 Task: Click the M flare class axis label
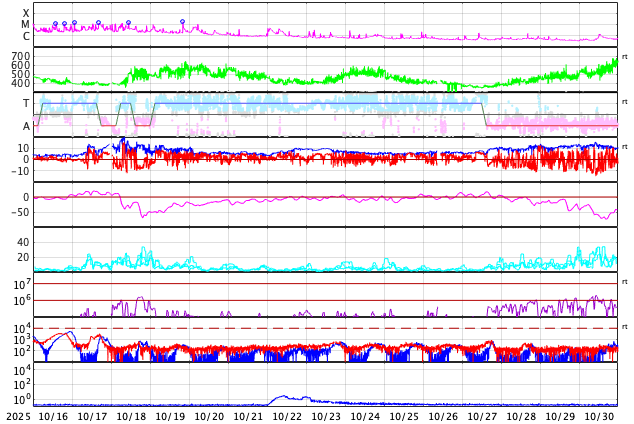pos(26,25)
